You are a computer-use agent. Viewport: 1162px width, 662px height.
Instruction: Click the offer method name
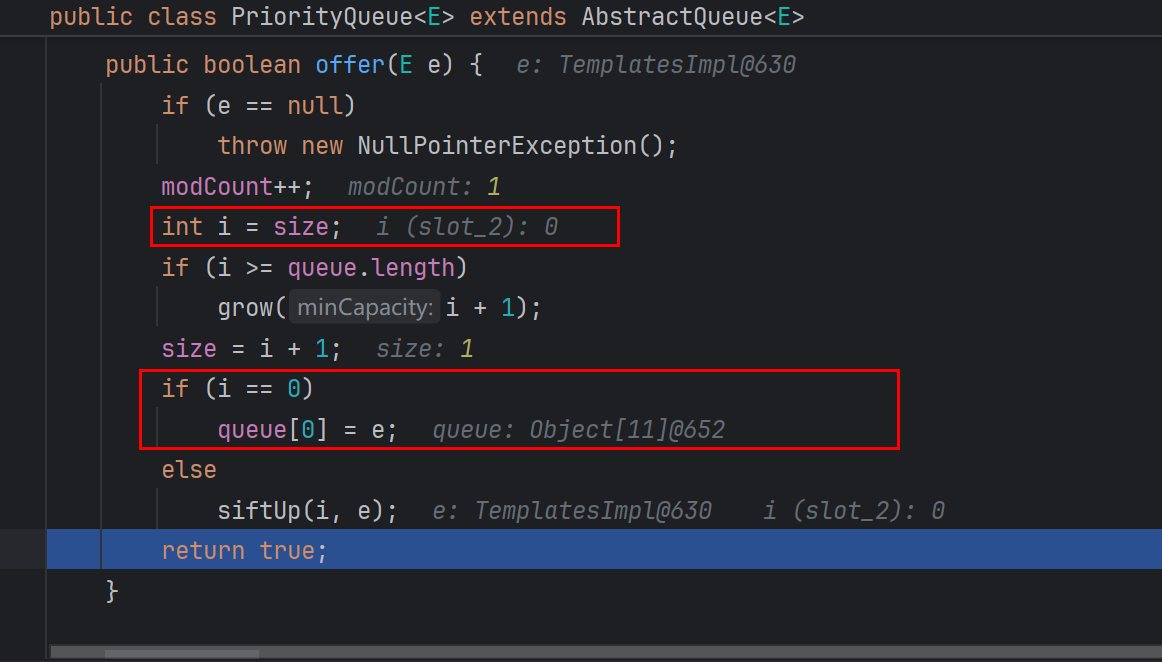pos(350,65)
